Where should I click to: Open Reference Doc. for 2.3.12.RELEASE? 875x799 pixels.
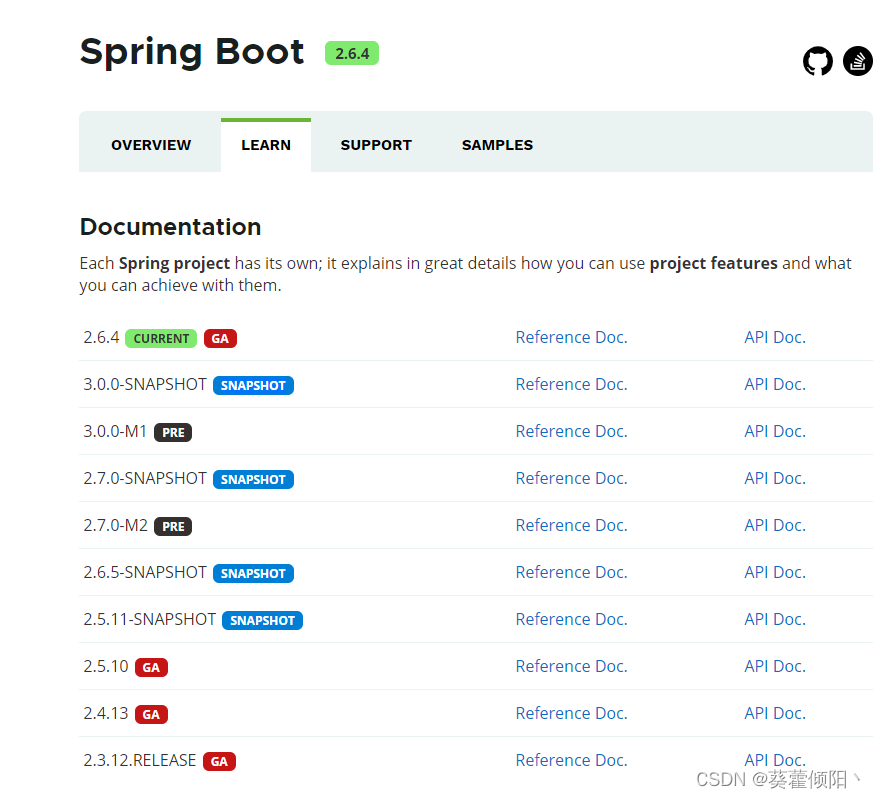pos(571,761)
